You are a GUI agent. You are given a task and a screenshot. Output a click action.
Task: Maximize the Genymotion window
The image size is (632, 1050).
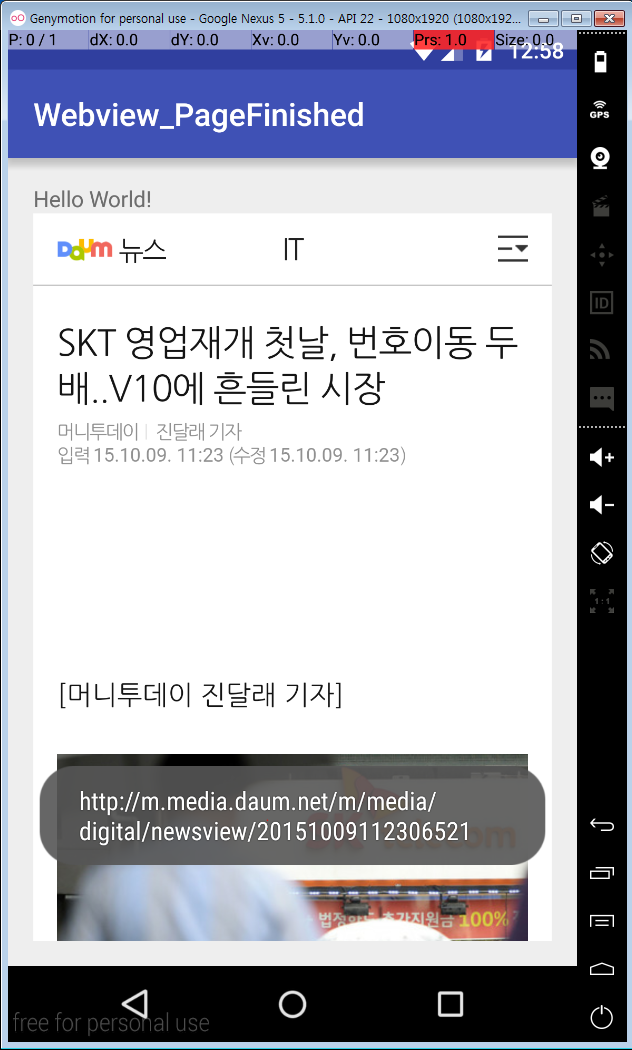click(x=575, y=18)
